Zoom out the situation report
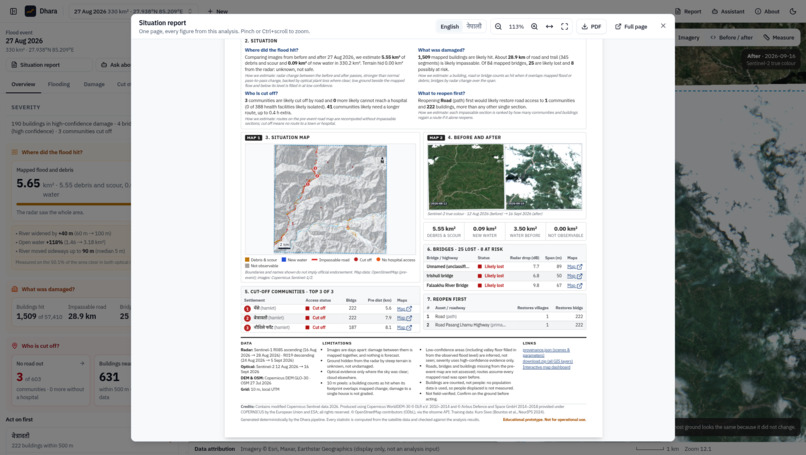806x455 pixels. click(498, 26)
